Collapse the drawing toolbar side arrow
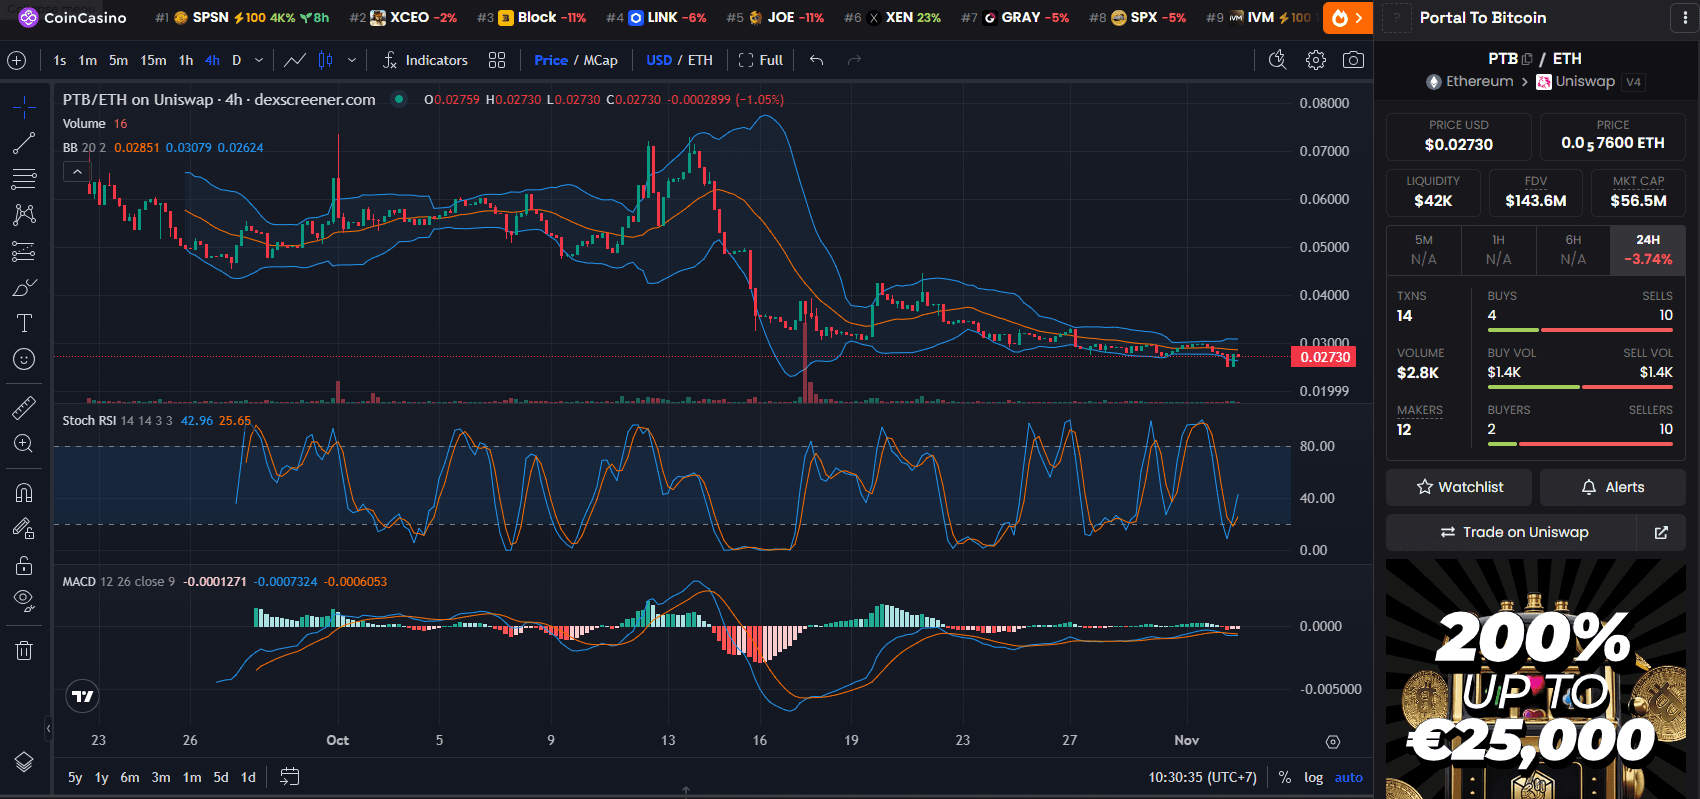This screenshot has height=799, width=1700. tap(48, 728)
